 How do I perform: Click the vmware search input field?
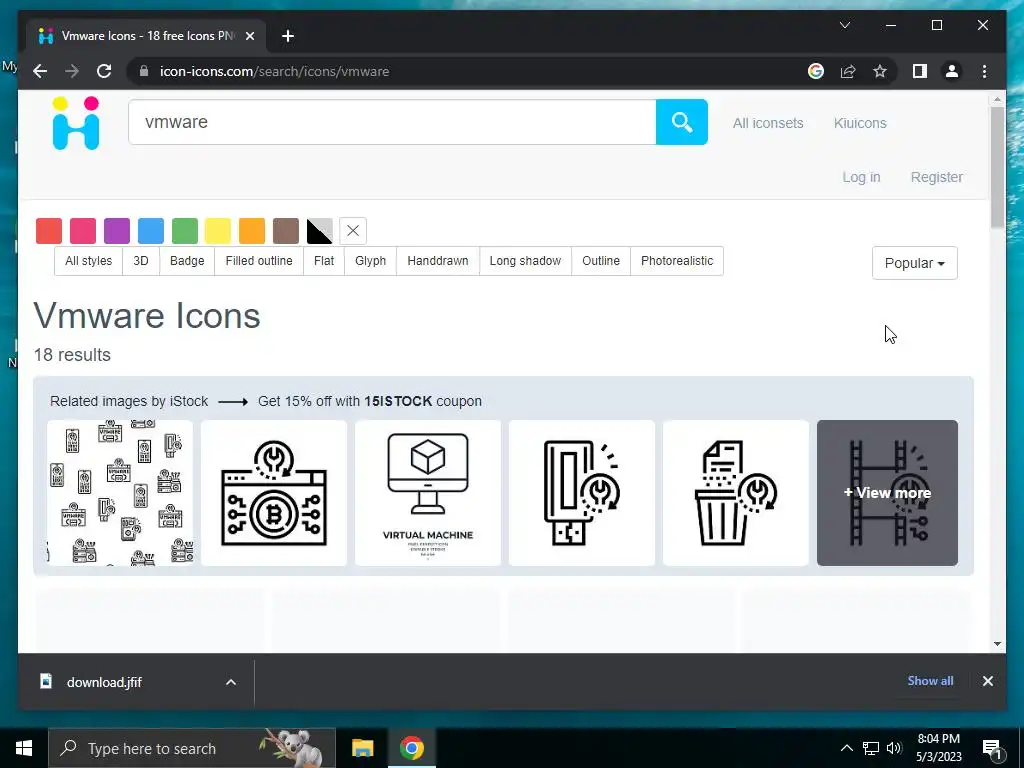tap(392, 122)
